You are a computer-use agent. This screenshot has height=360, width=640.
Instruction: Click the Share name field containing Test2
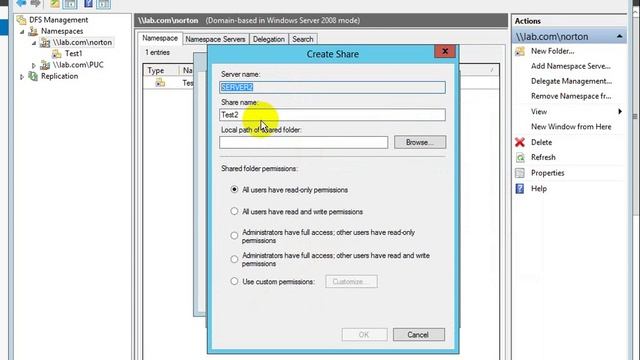332,115
